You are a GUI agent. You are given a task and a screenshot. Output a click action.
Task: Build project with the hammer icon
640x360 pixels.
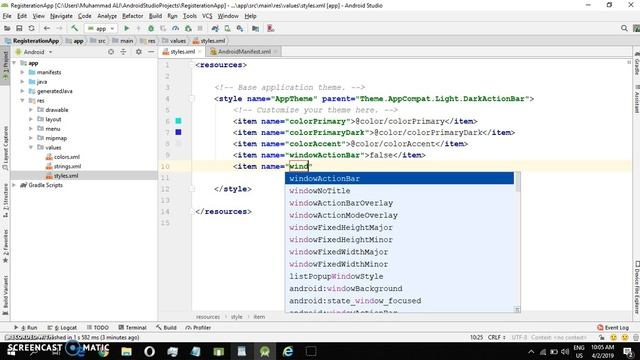(x=74, y=29)
